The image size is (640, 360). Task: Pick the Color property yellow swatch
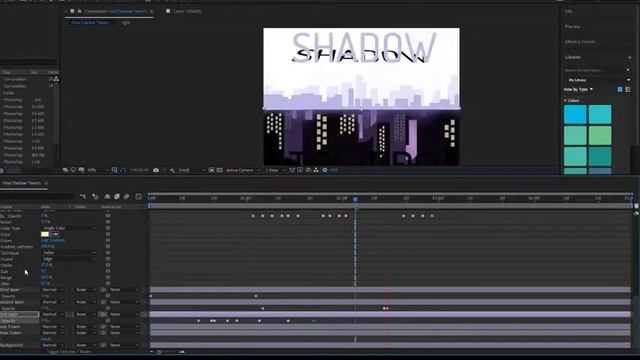click(45, 234)
